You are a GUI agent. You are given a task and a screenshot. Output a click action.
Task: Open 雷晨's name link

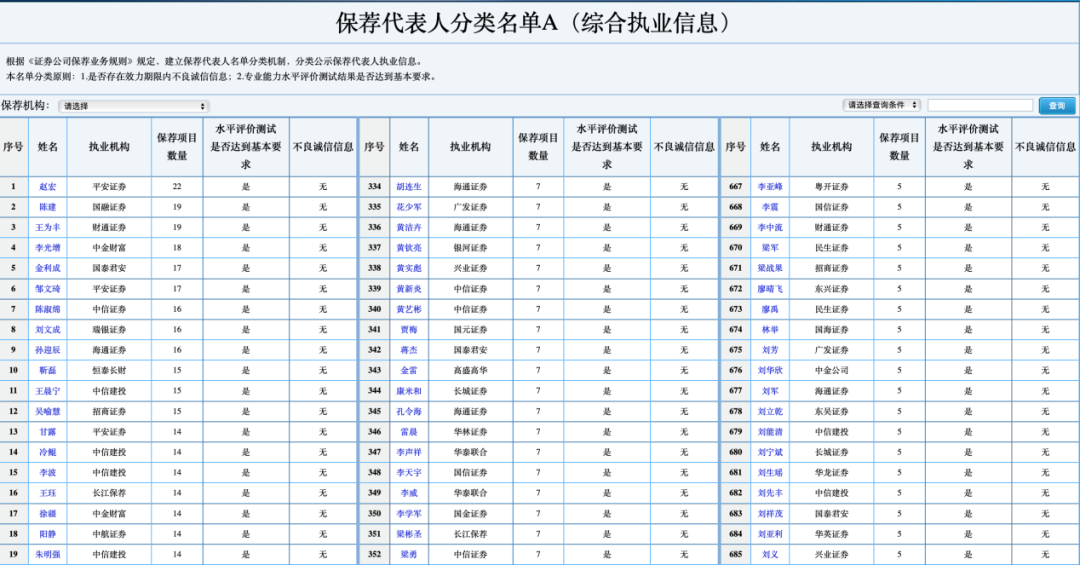coord(408,432)
